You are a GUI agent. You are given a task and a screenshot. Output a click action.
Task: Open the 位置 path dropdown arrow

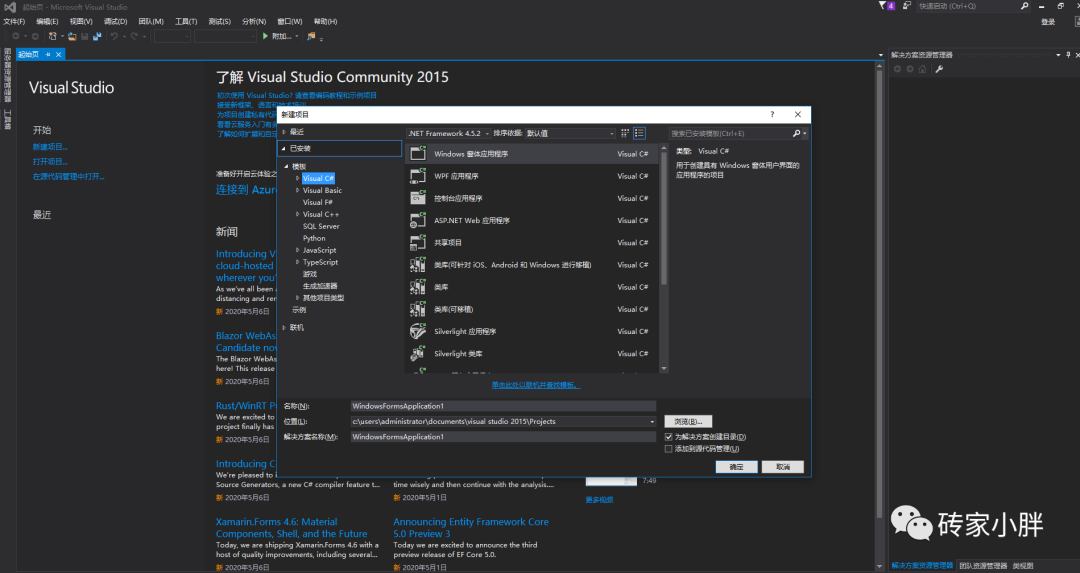click(x=652, y=421)
